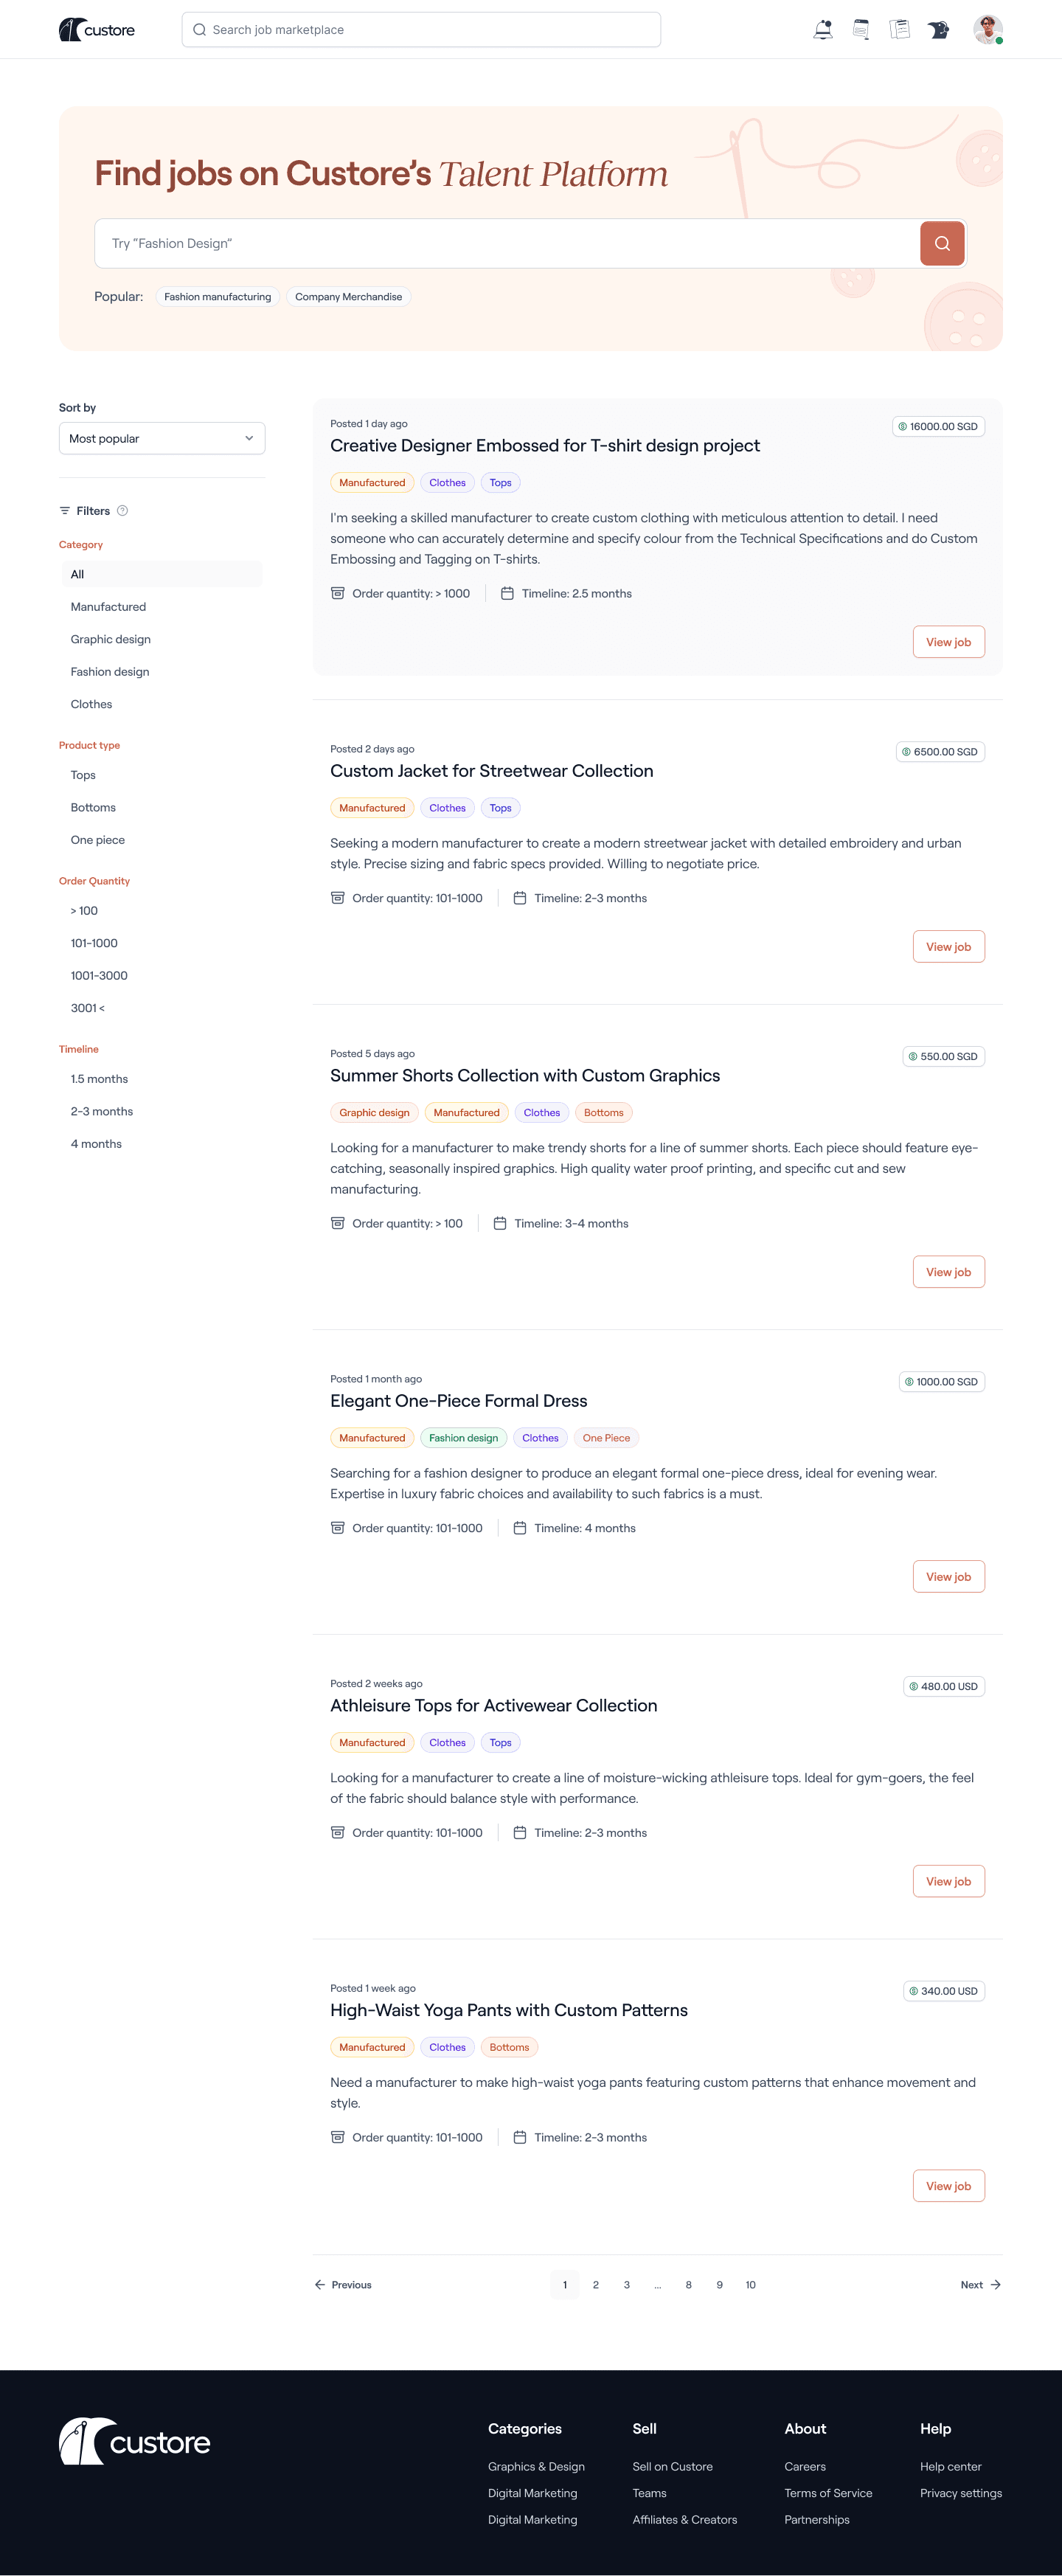Click the search magnifier in the hero search bar
The width and height of the screenshot is (1062, 2576).
(x=940, y=242)
